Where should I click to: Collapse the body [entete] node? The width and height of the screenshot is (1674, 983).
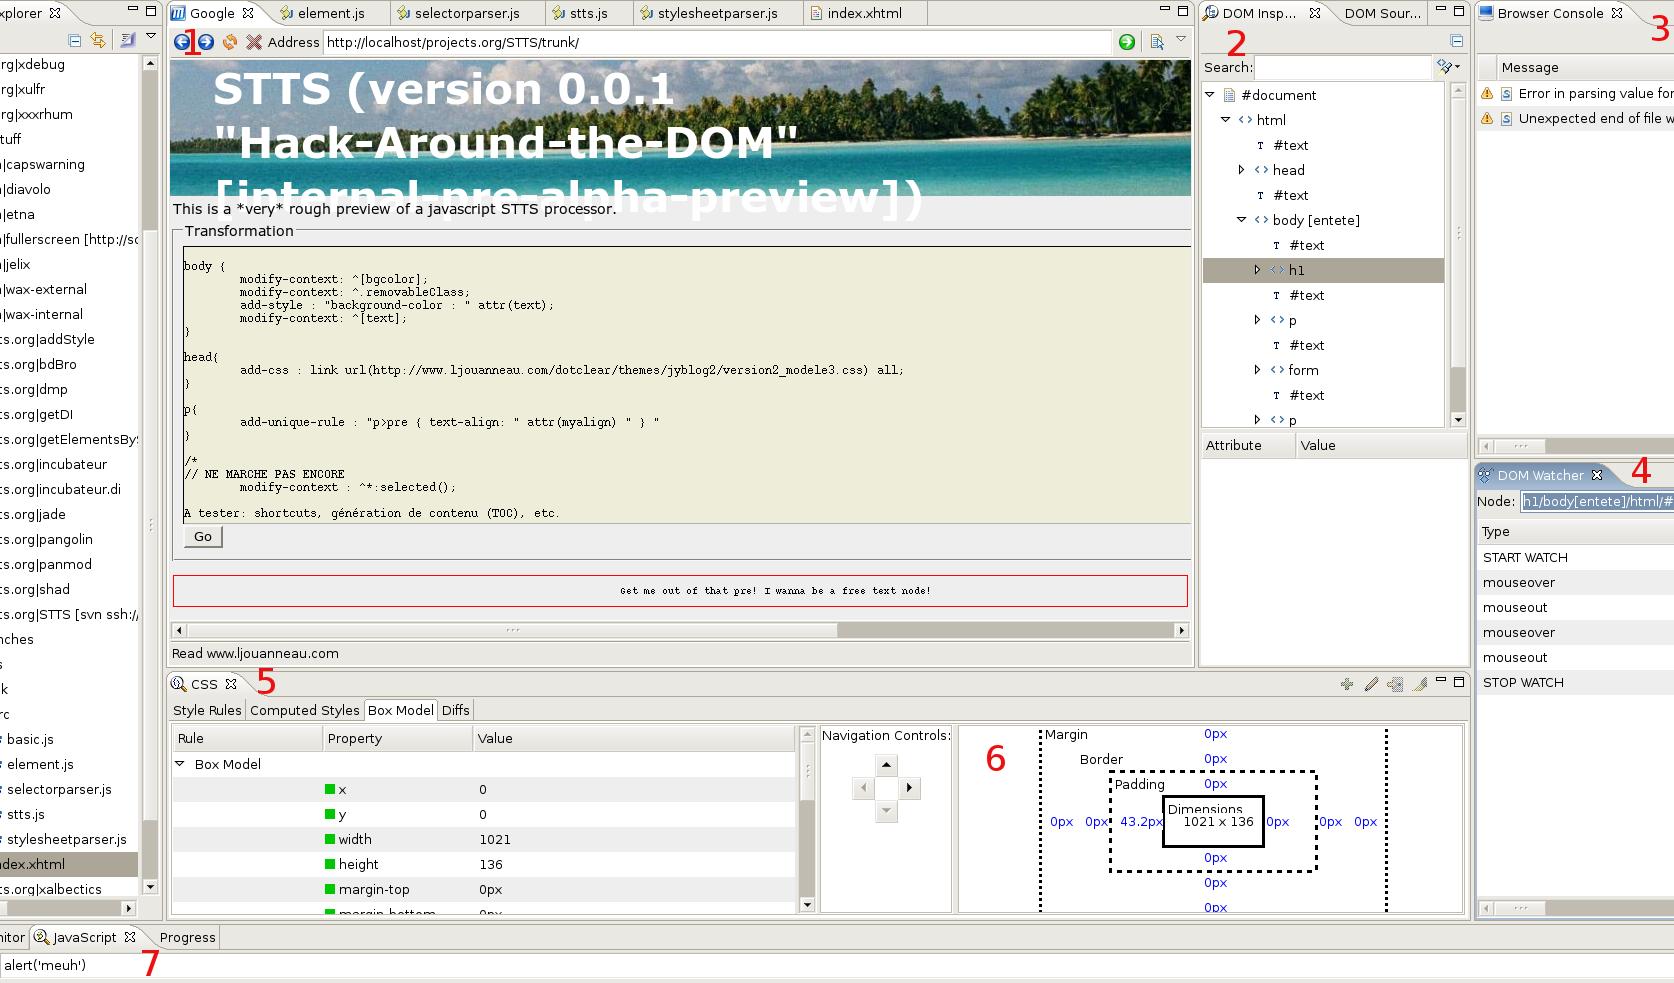(x=1241, y=220)
